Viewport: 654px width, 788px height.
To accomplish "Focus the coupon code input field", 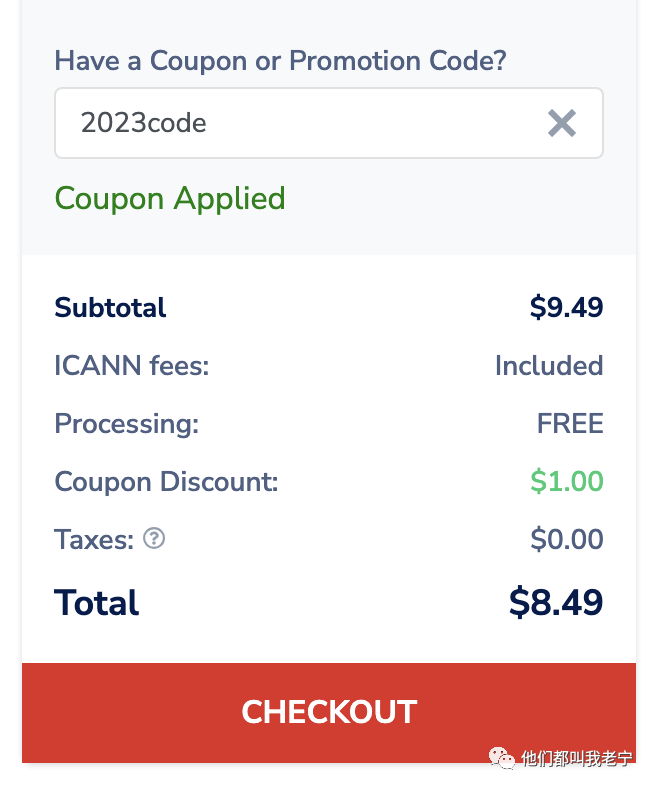I will point(300,123).
